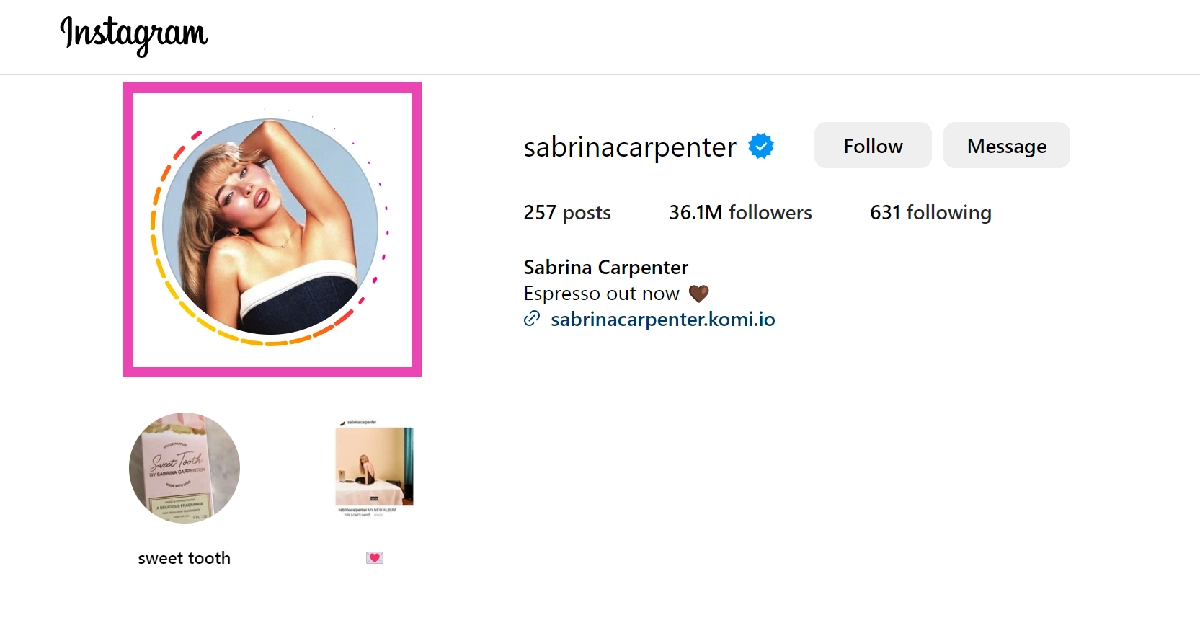View the profile picture story
Screen dimensions: 1200x628
coord(270,226)
